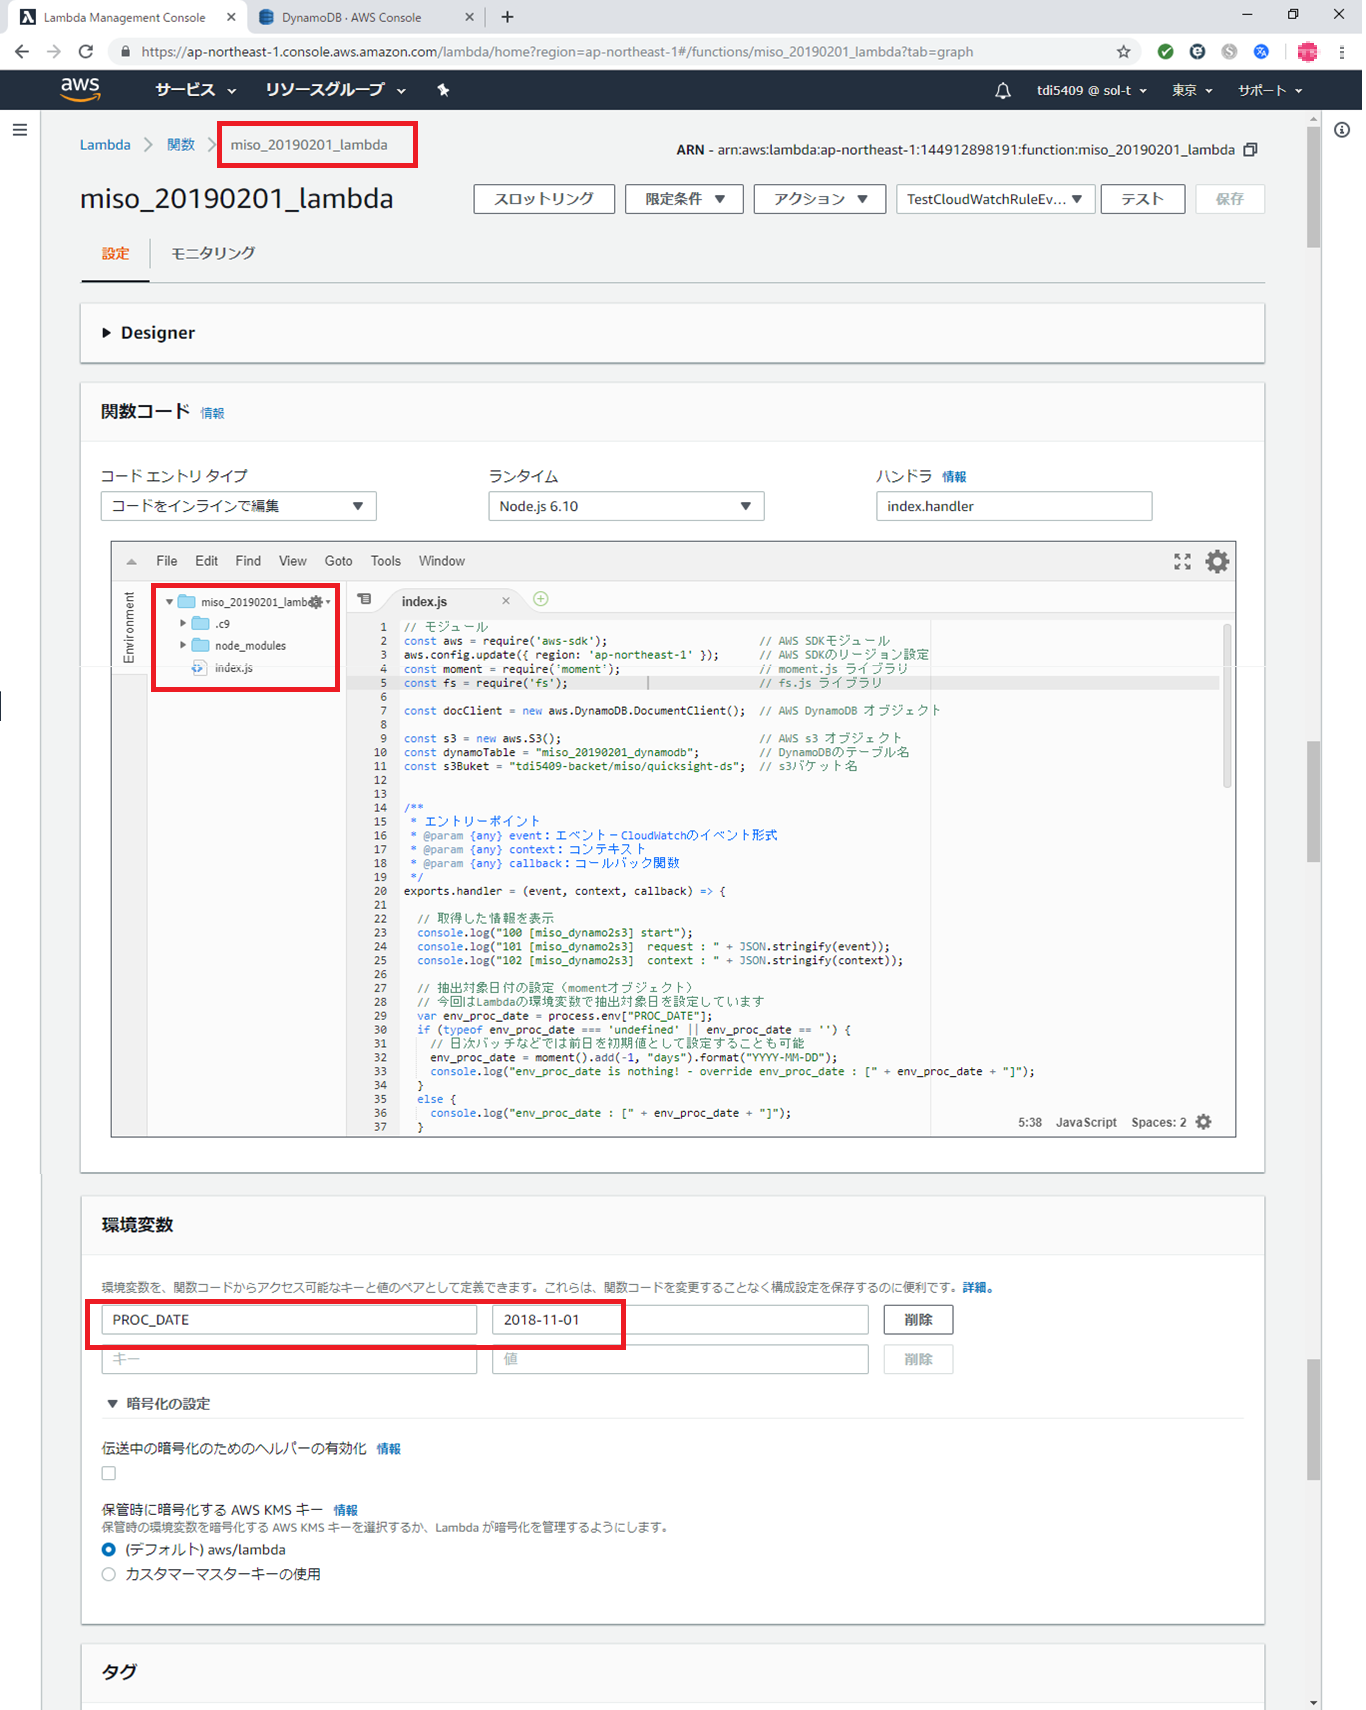Click the pin shortcut icon in navbar

pyautogui.click(x=443, y=90)
